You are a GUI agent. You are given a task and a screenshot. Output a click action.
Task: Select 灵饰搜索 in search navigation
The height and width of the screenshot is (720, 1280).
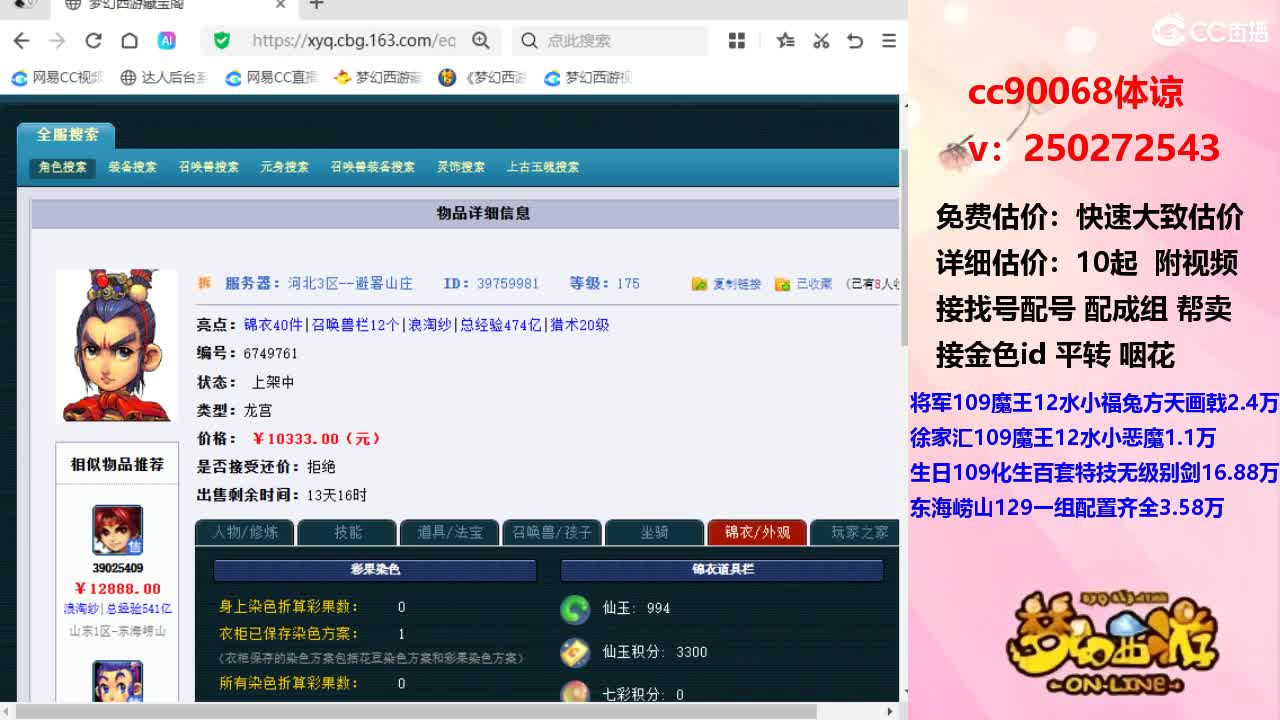pos(461,167)
